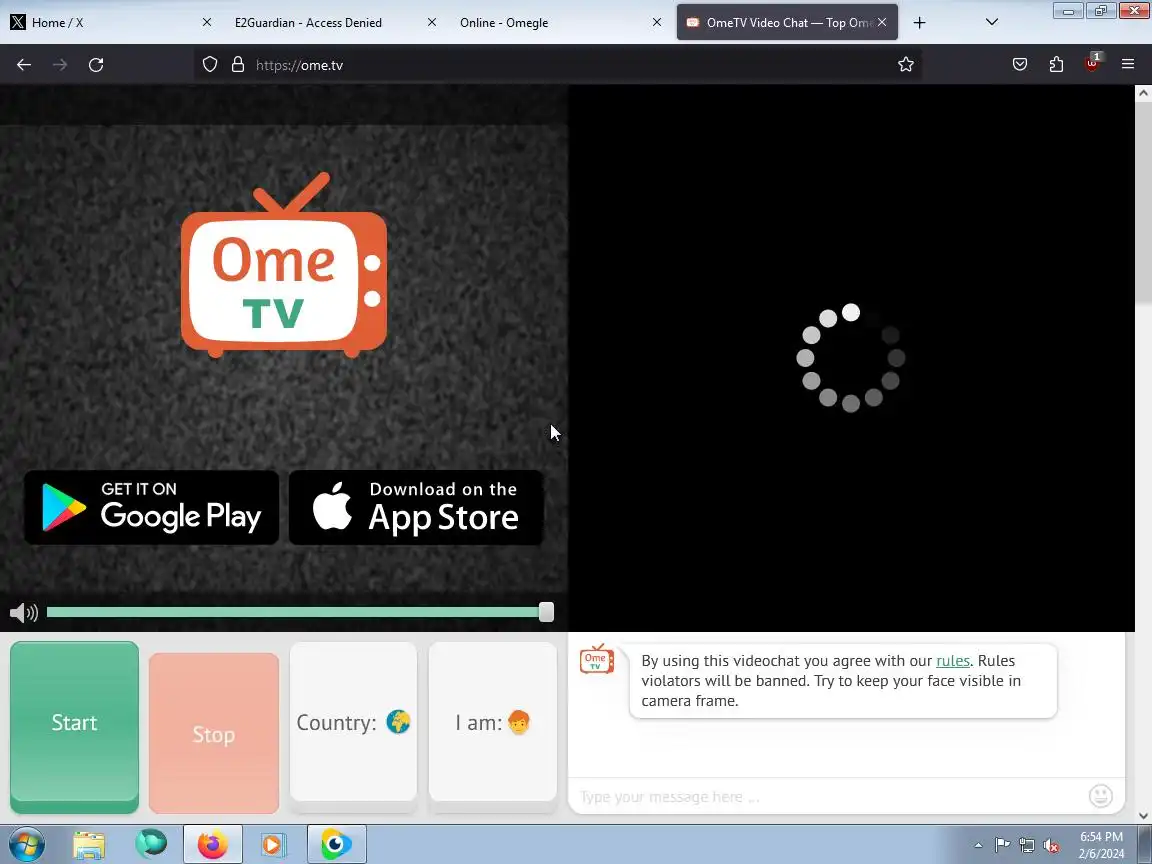Open the emoji picker smiley icon
1152x864 pixels.
pyautogui.click(x=1100, y=796)
